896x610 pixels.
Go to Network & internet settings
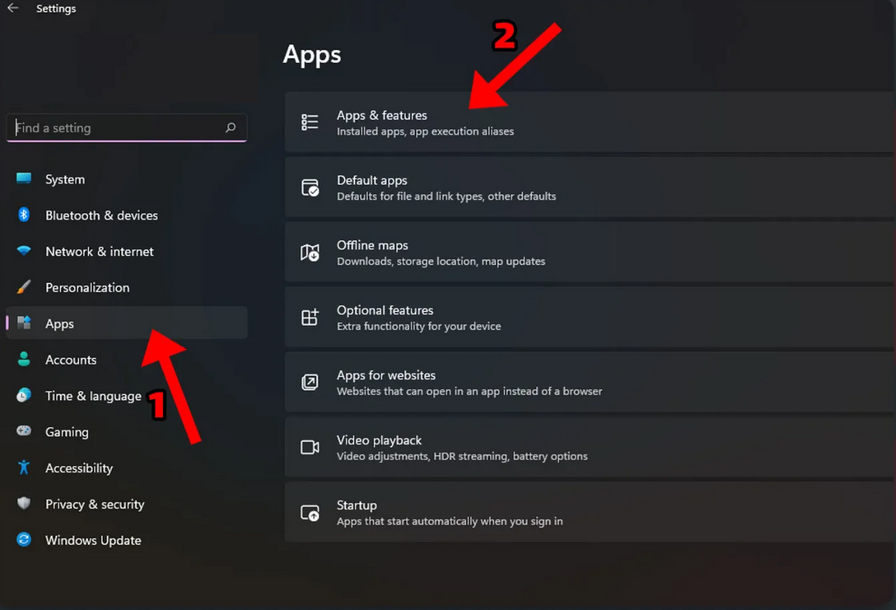pos(99,252)
